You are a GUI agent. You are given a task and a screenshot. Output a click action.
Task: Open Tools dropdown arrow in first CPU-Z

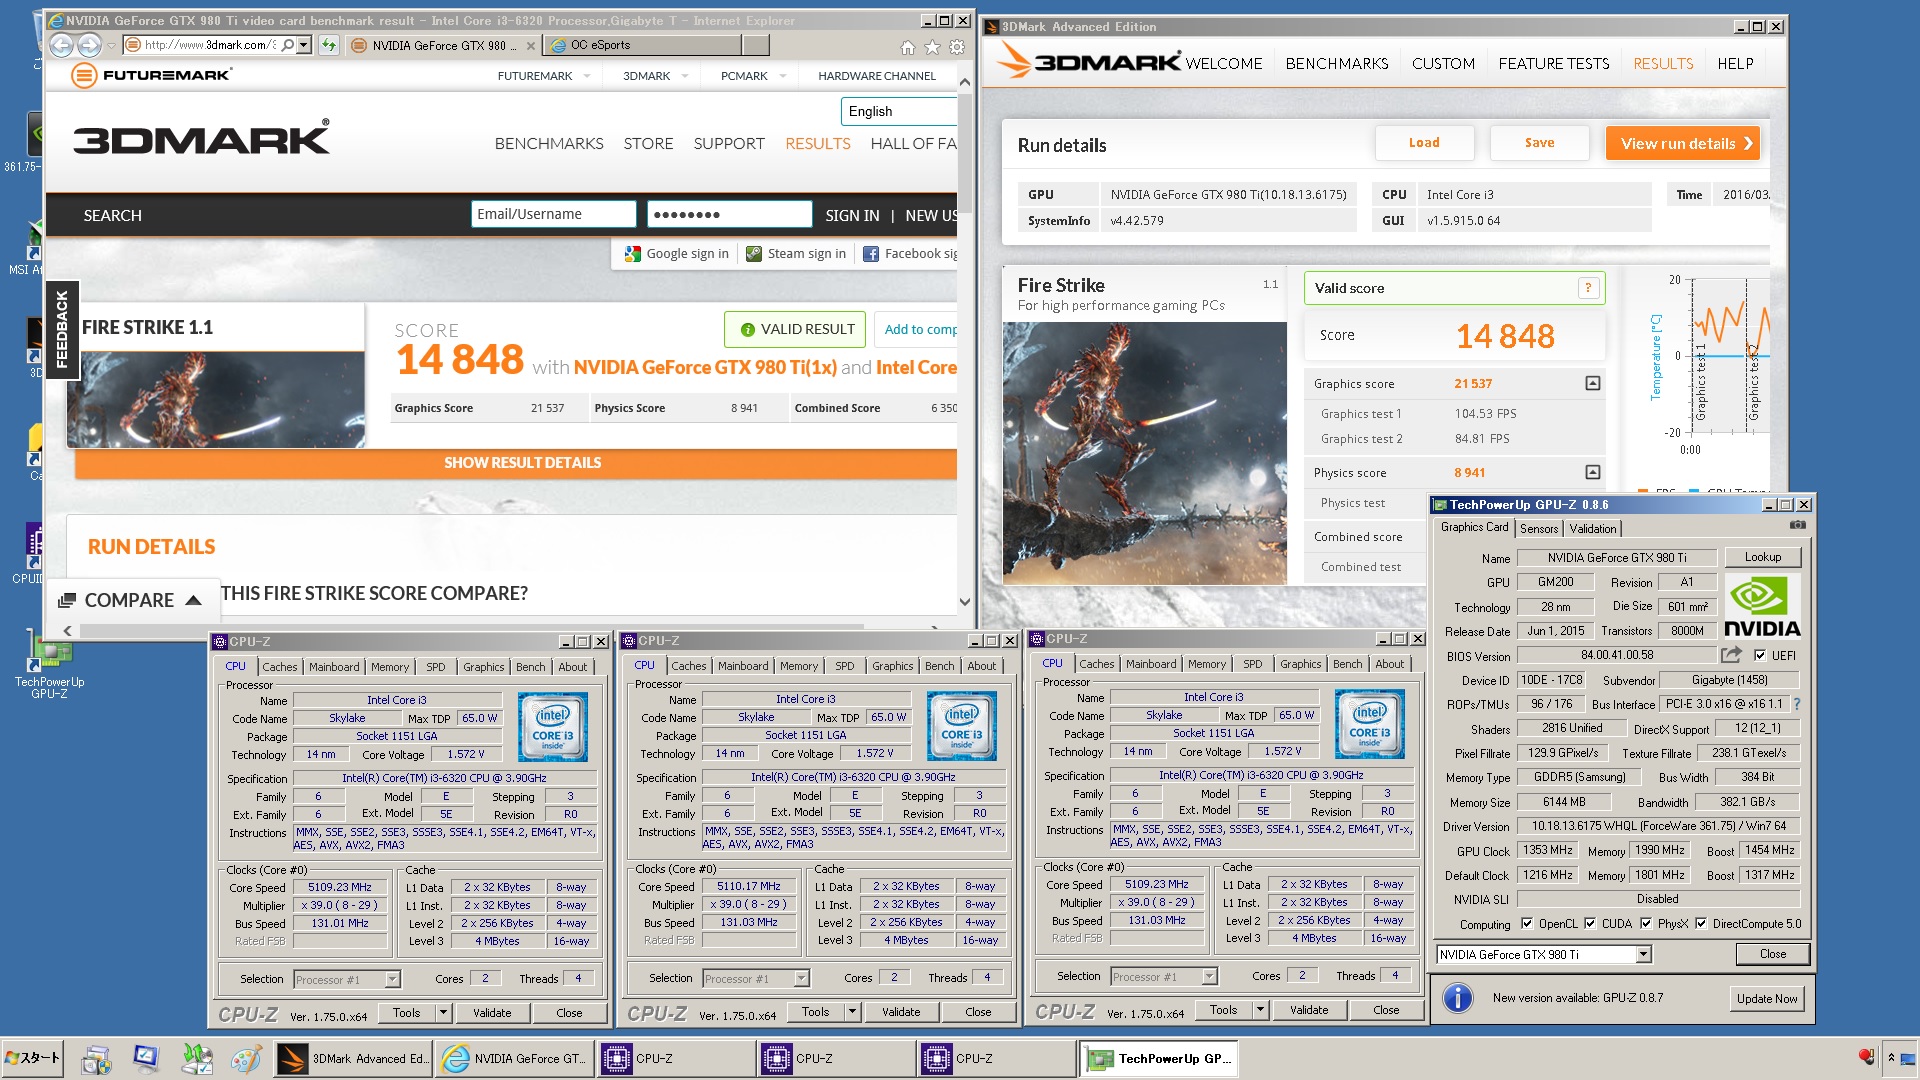pyautogui.click(x=443, y=1013)
